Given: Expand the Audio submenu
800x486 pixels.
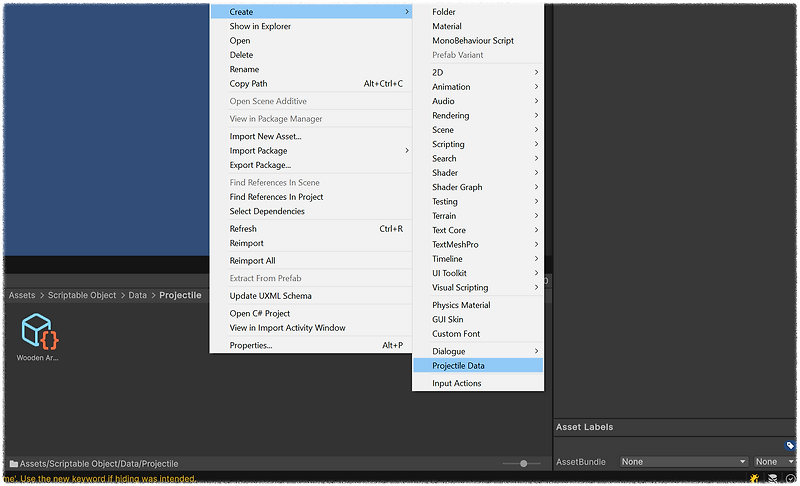Looking at the screenshot, I should pos(478,101).
